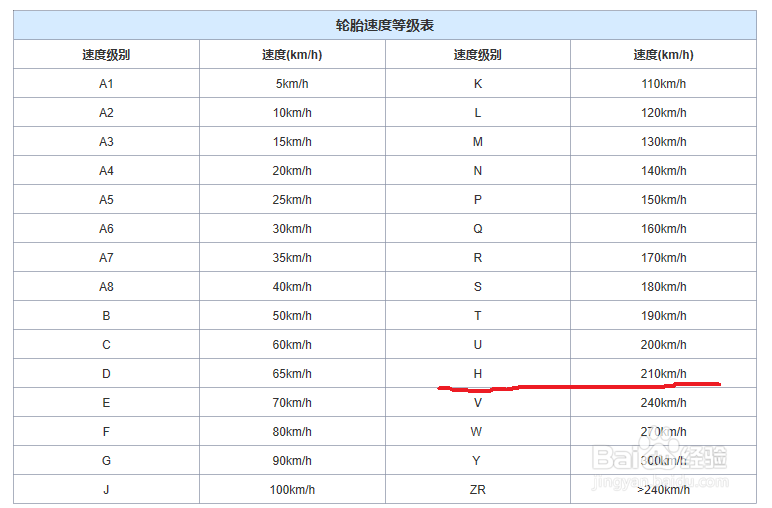Image resolution: width=772 pixels, height=508 pixels.
Task: Click the 30km/h cell
Action: pos(292,229)
